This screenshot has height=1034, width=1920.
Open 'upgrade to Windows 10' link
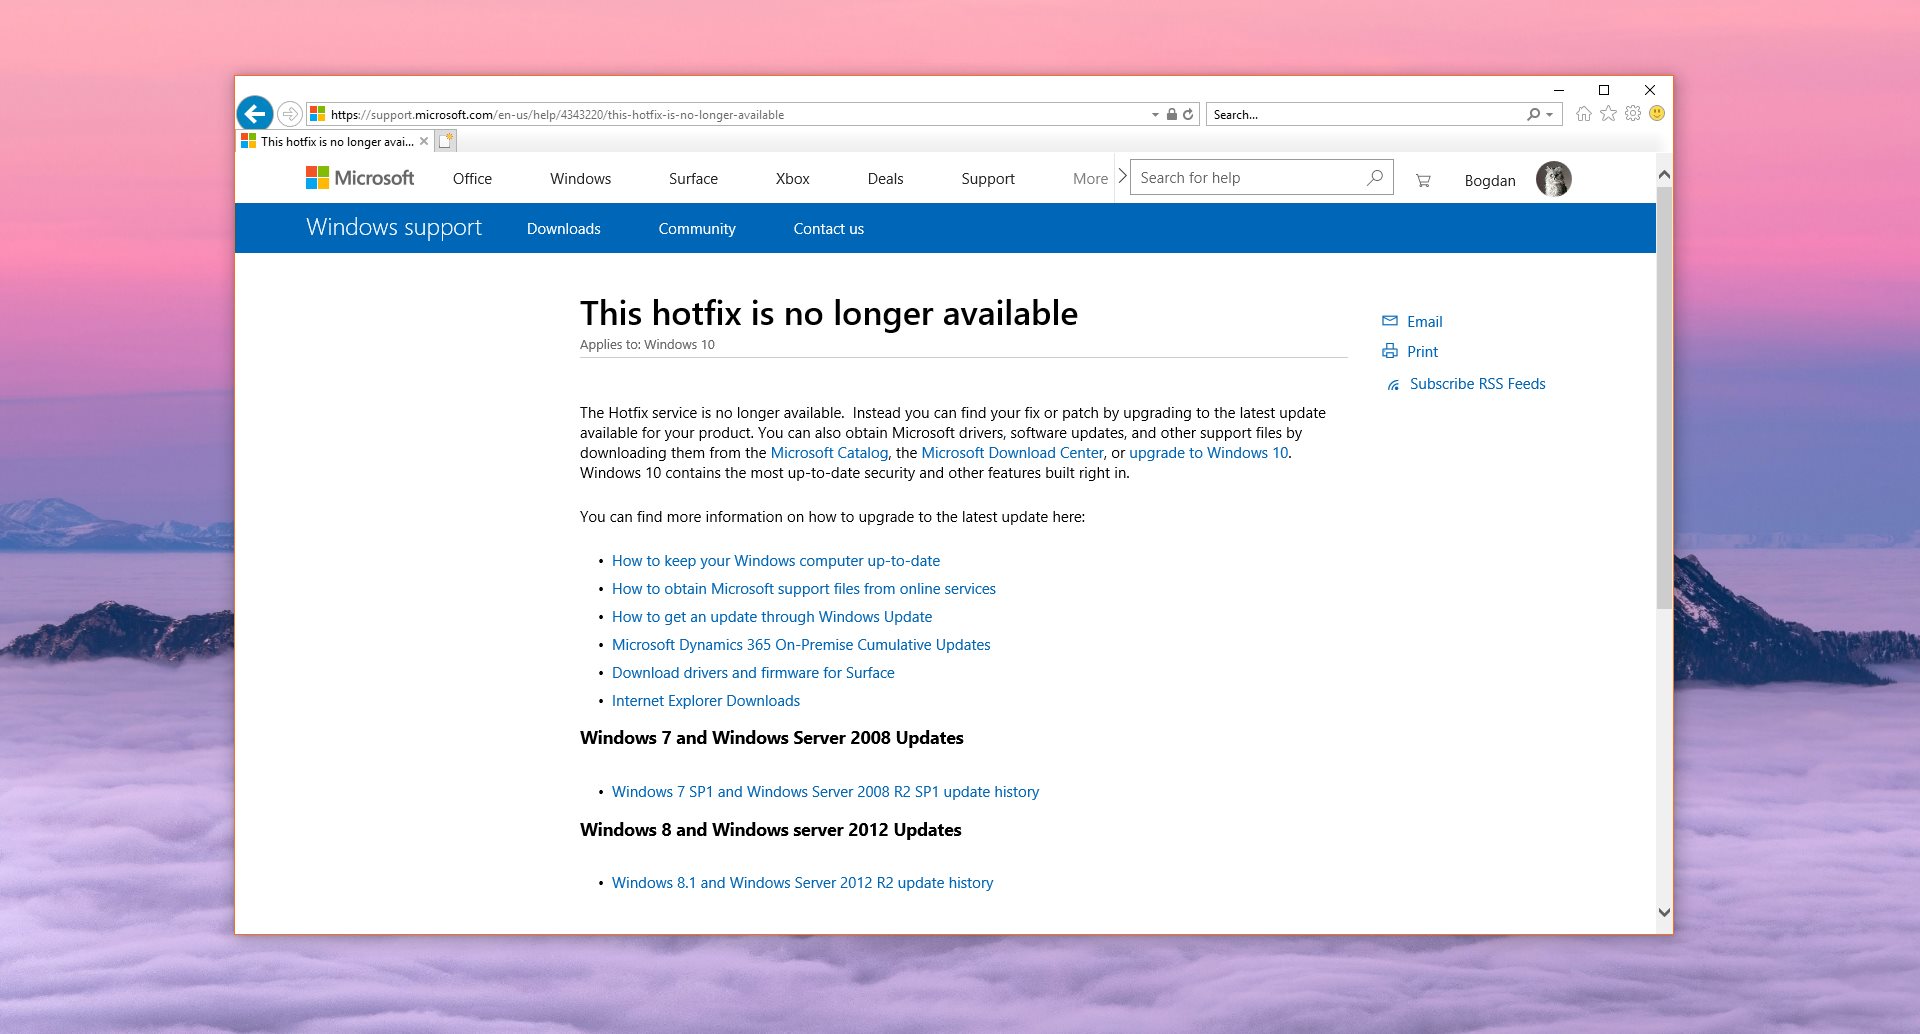coord(1209,453)
